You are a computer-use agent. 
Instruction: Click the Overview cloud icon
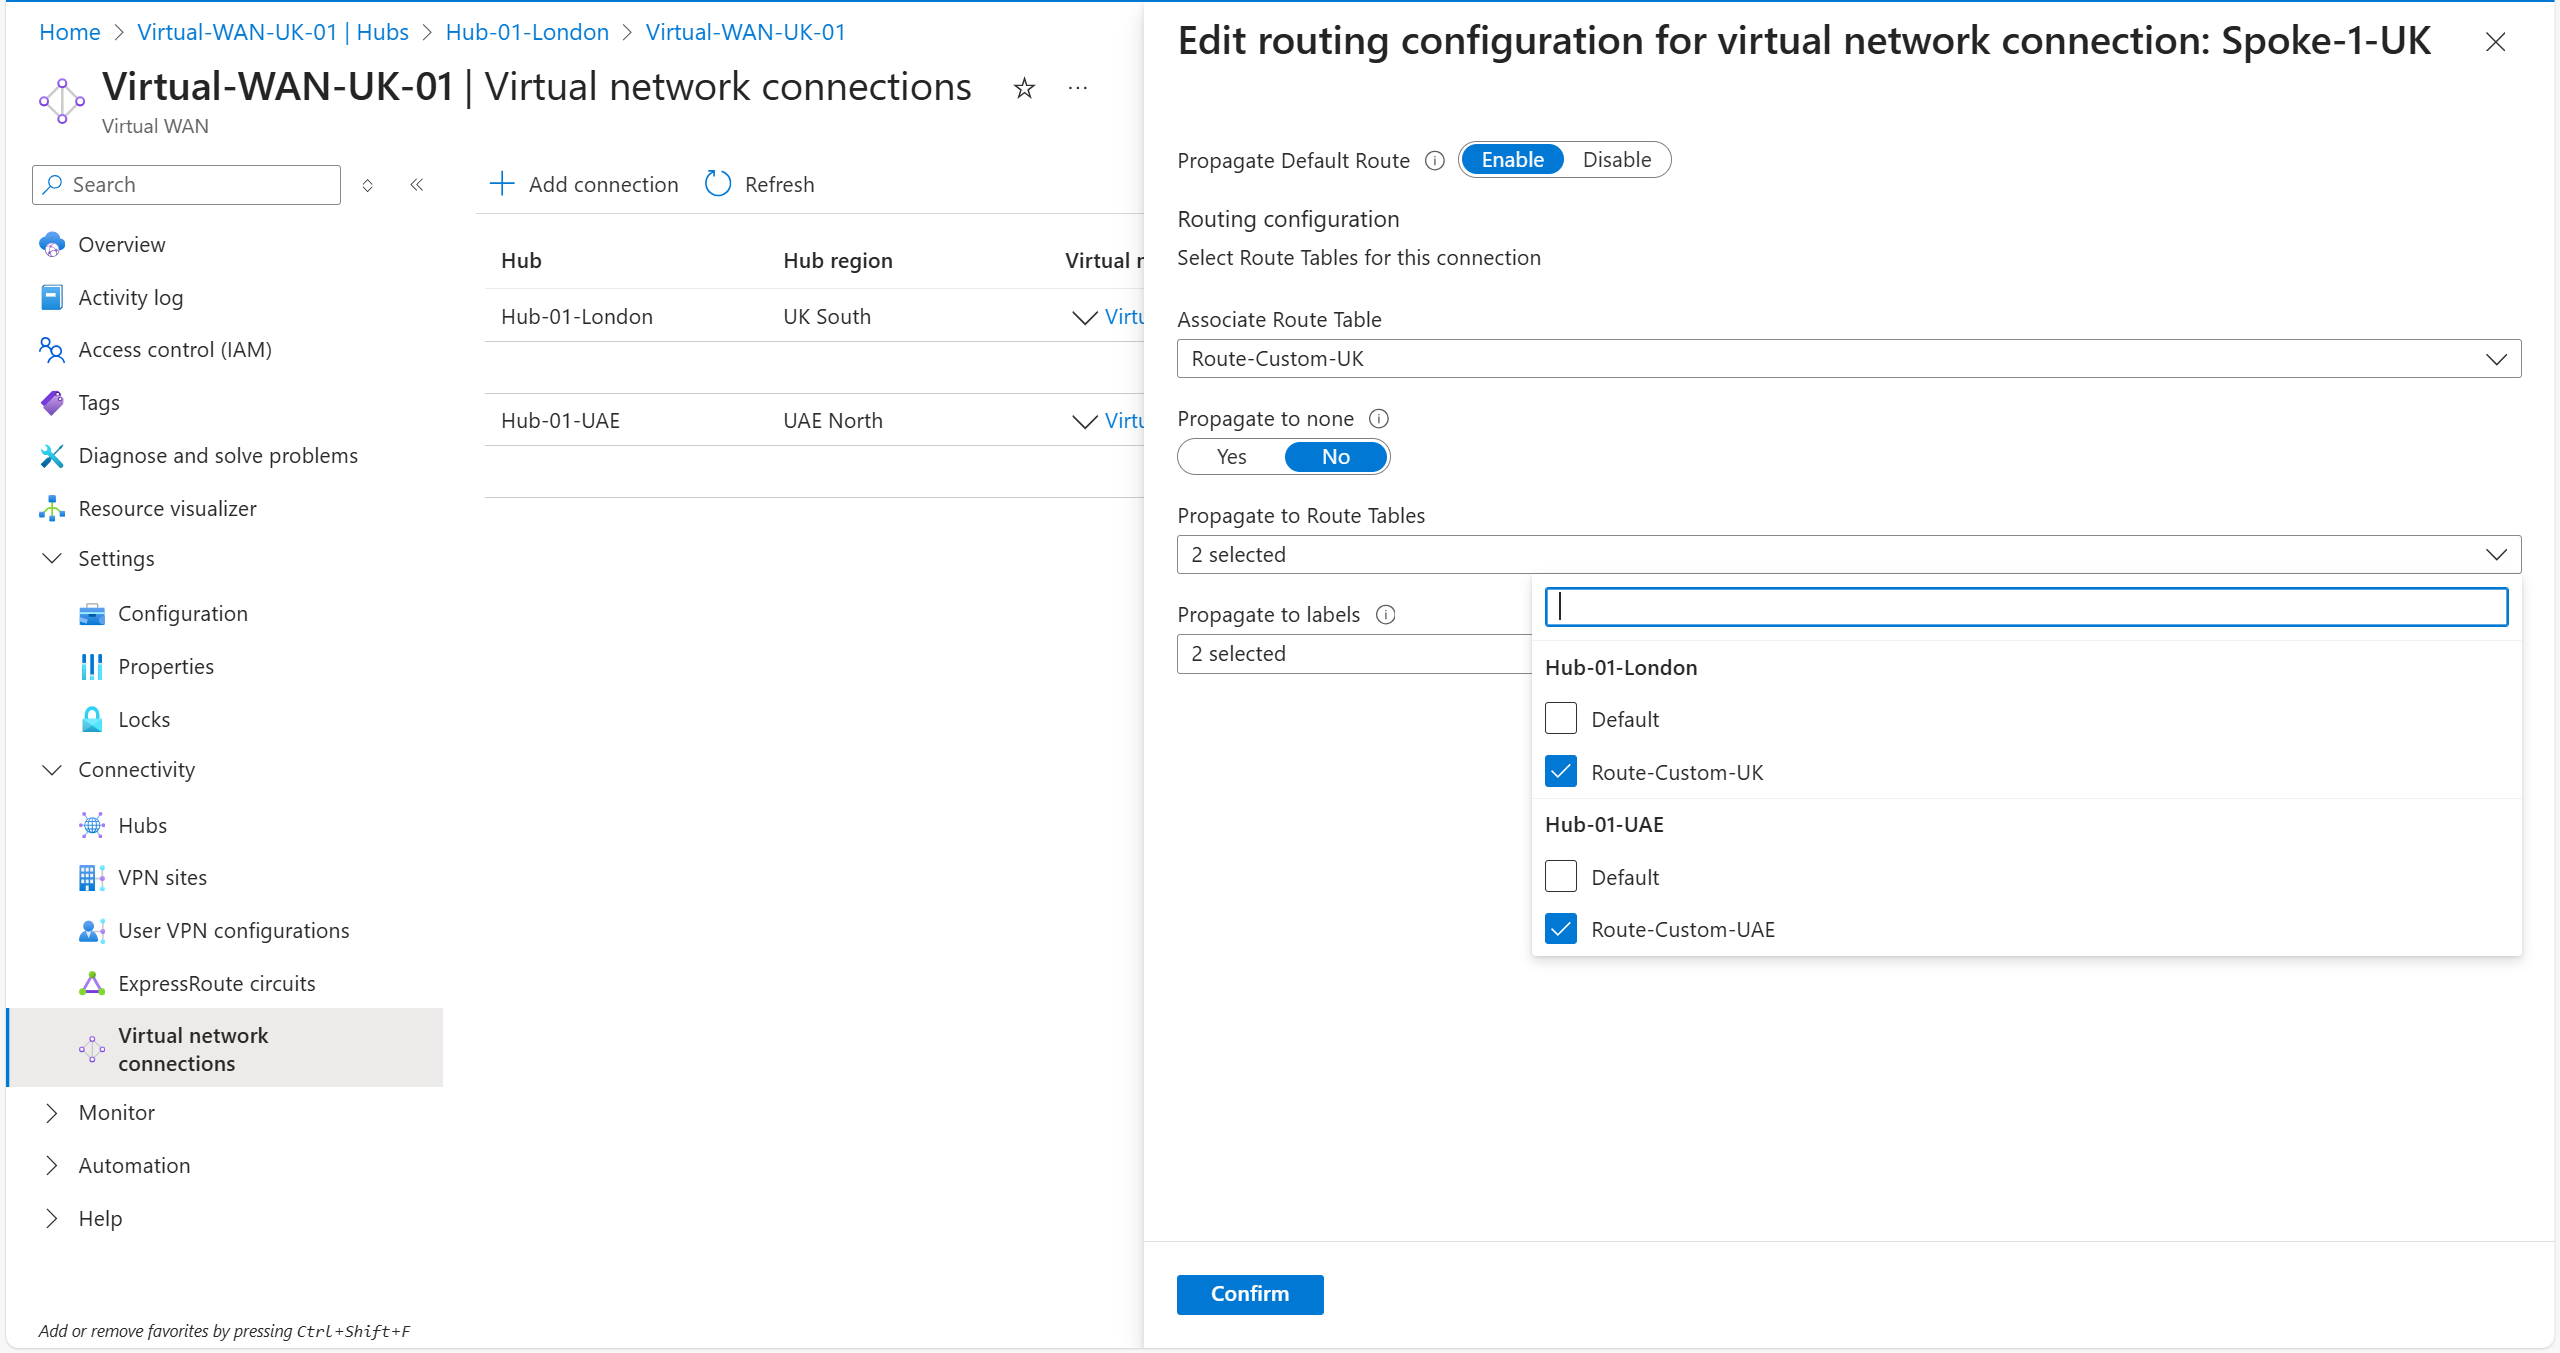(52, 244)
